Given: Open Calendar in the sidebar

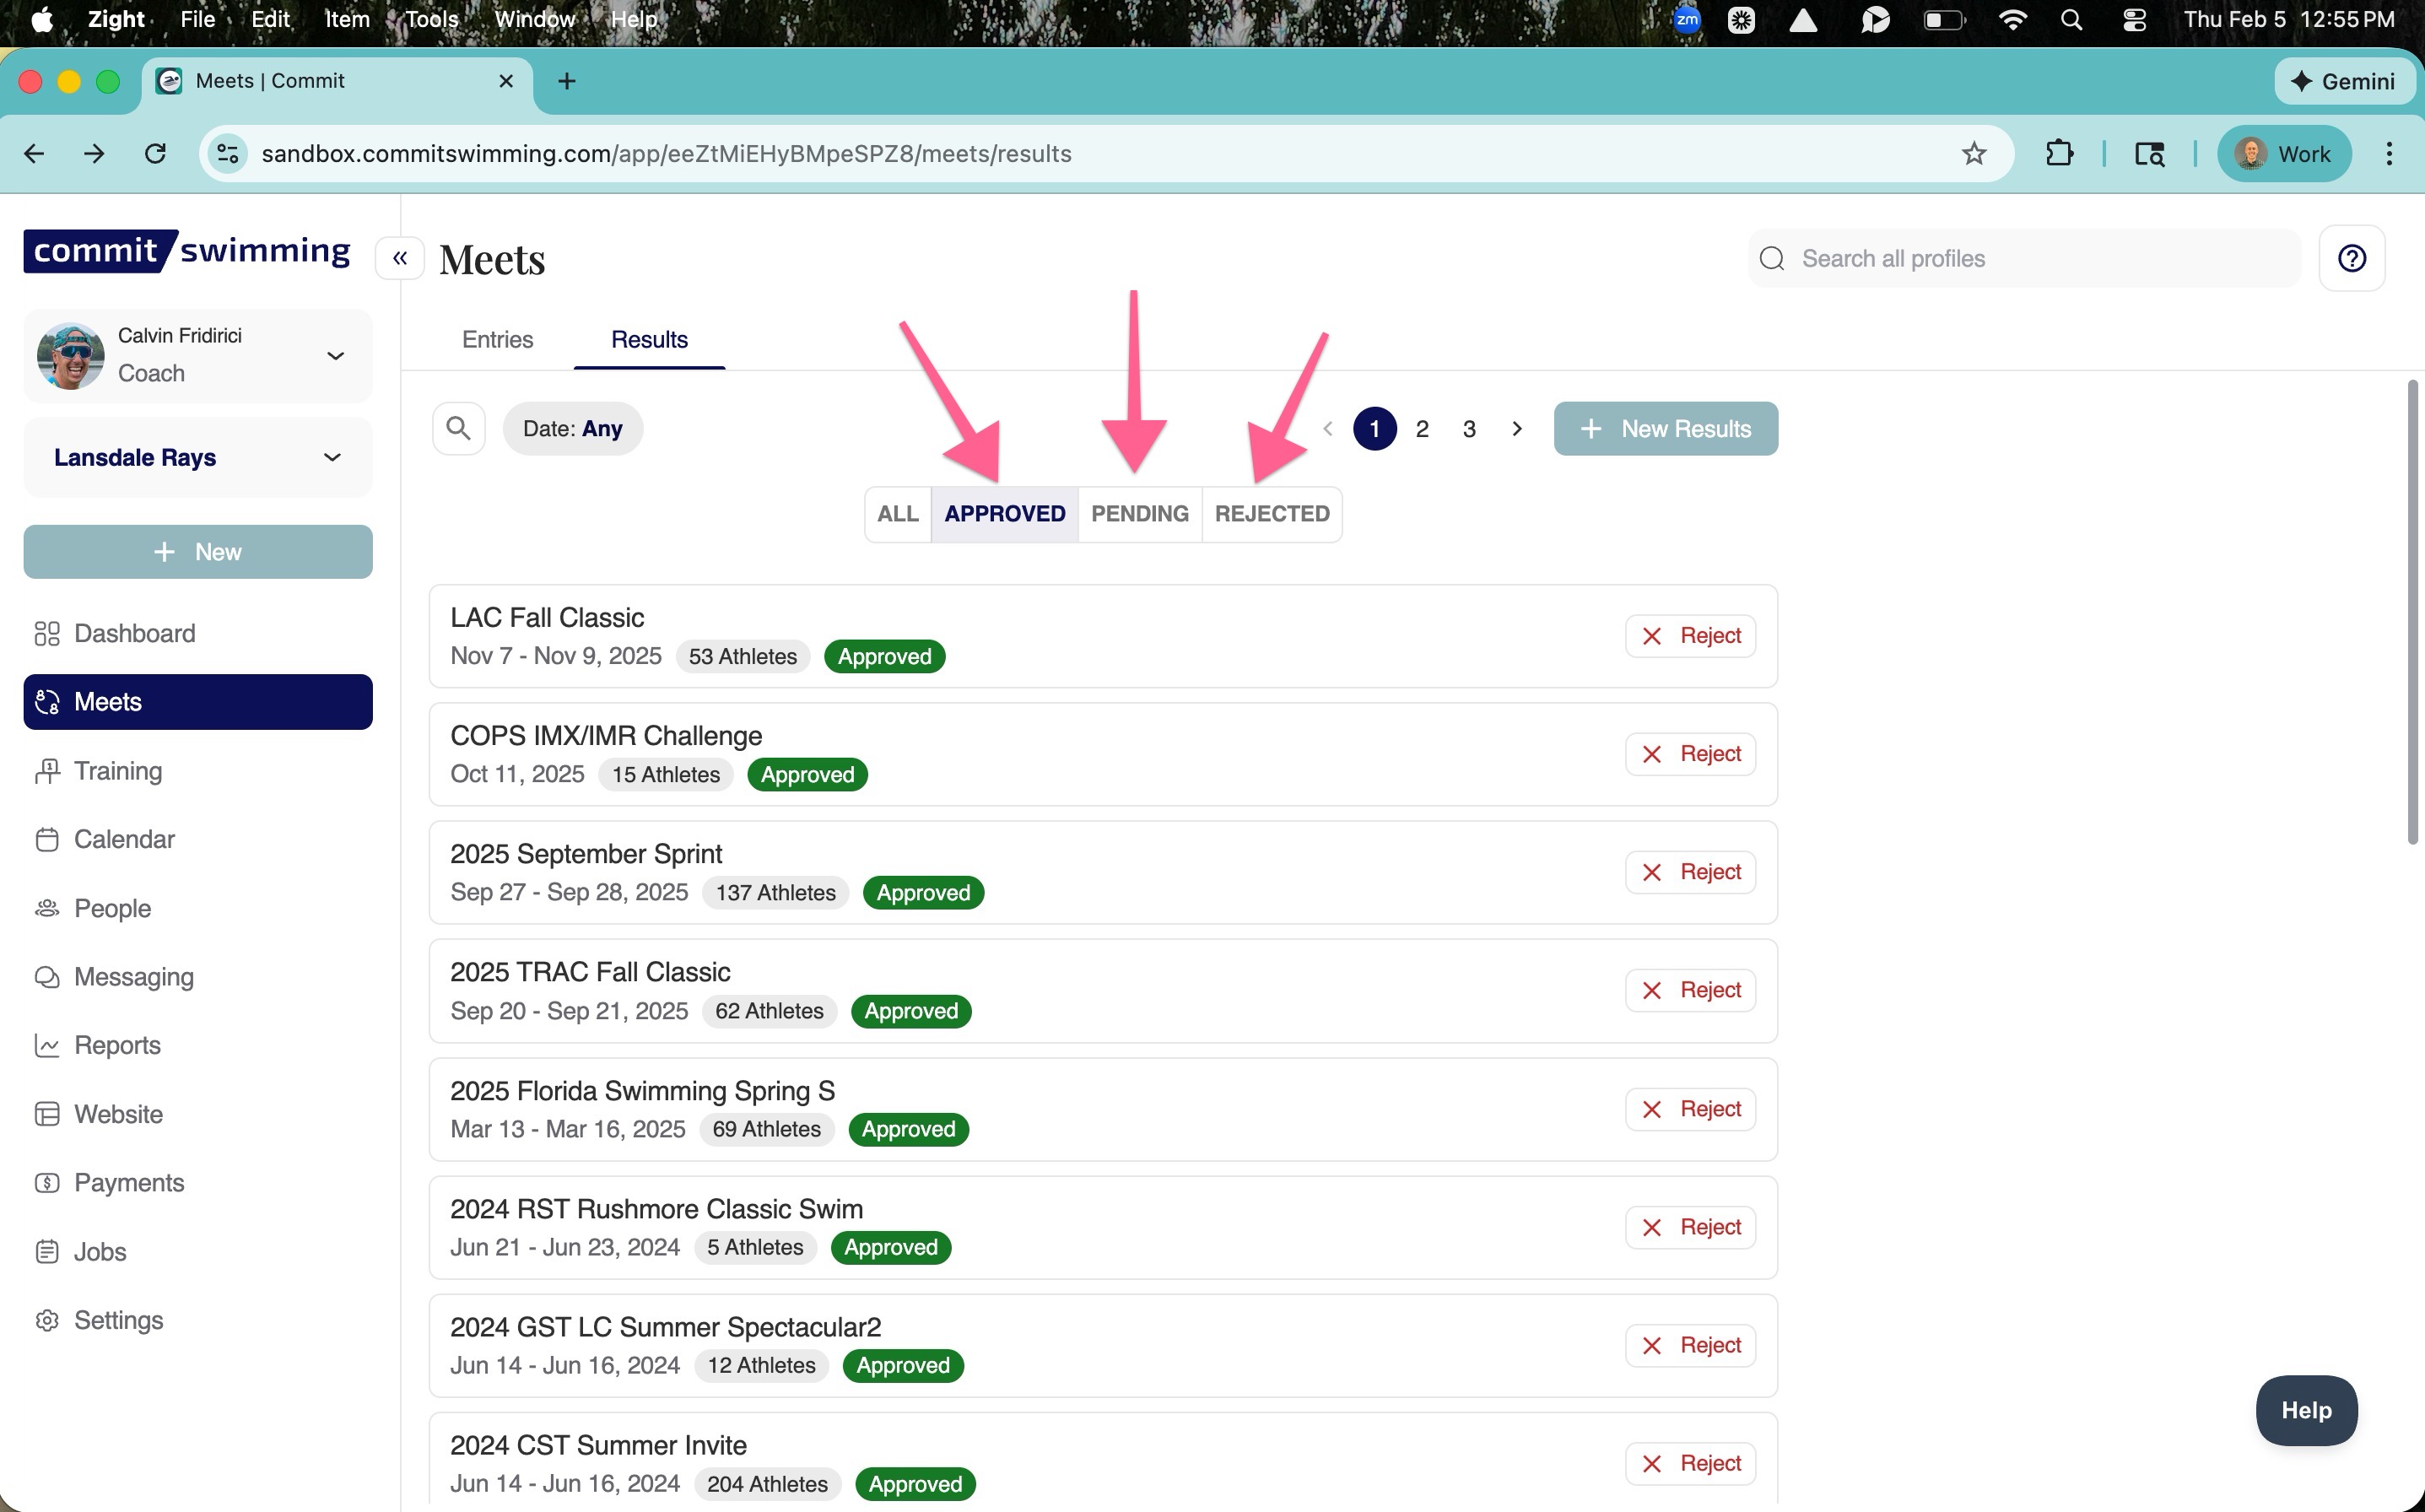Looking at the screenshot, I should point(124,839).
